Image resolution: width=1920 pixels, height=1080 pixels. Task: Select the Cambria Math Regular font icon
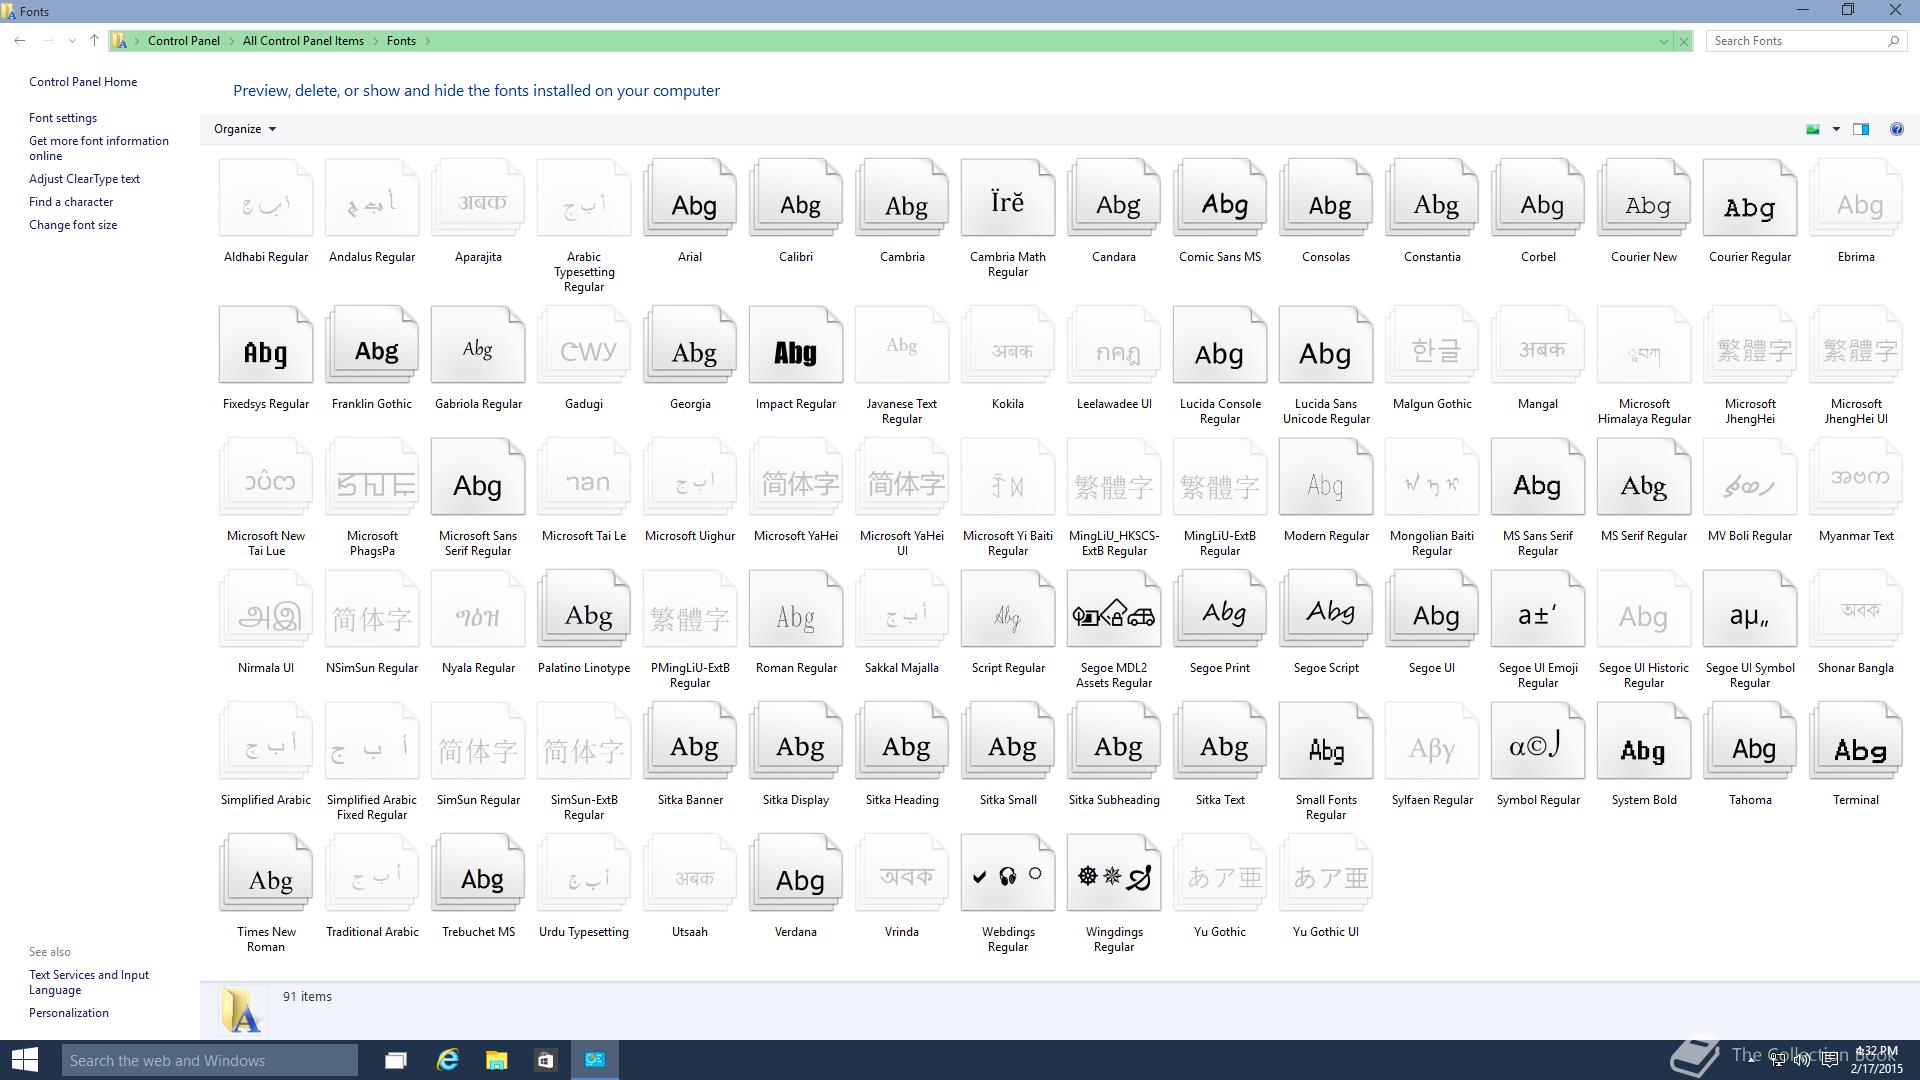pyautogui.click(x=1008, y=198)
